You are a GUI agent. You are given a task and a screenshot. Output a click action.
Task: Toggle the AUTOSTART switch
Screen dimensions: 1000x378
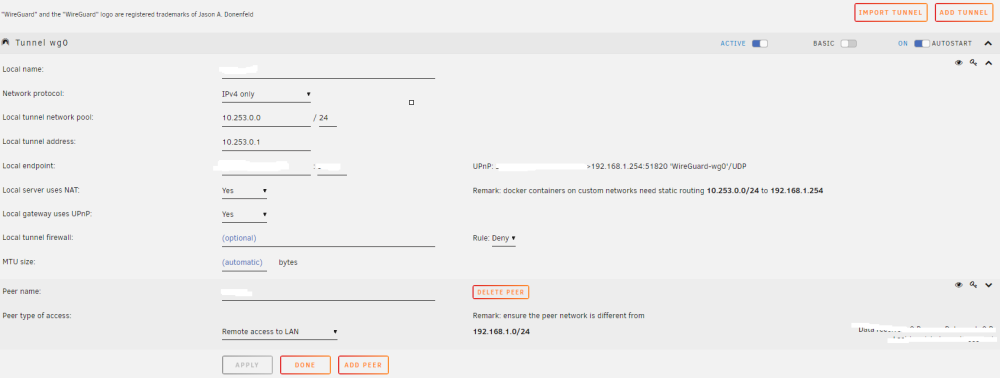(922, 43)
